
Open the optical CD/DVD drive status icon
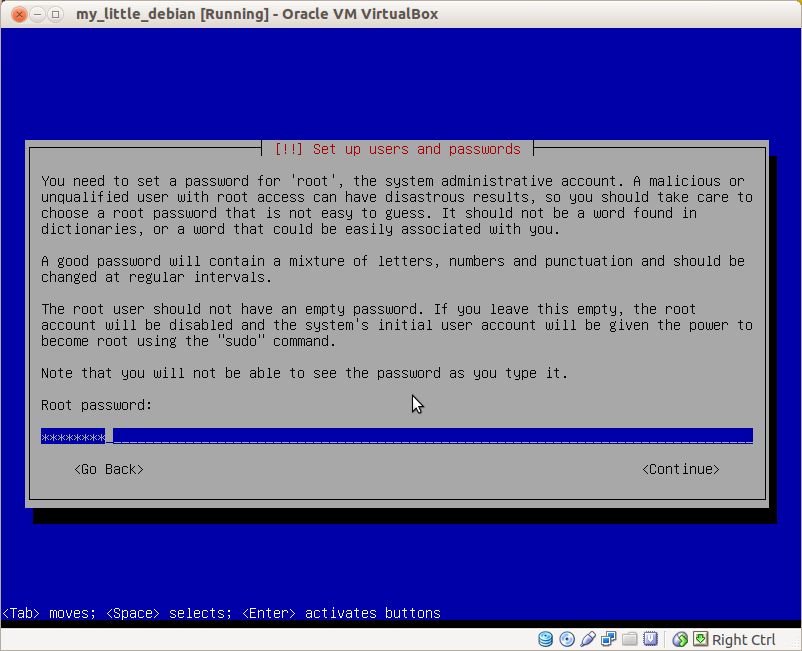(x=567, y=639)
